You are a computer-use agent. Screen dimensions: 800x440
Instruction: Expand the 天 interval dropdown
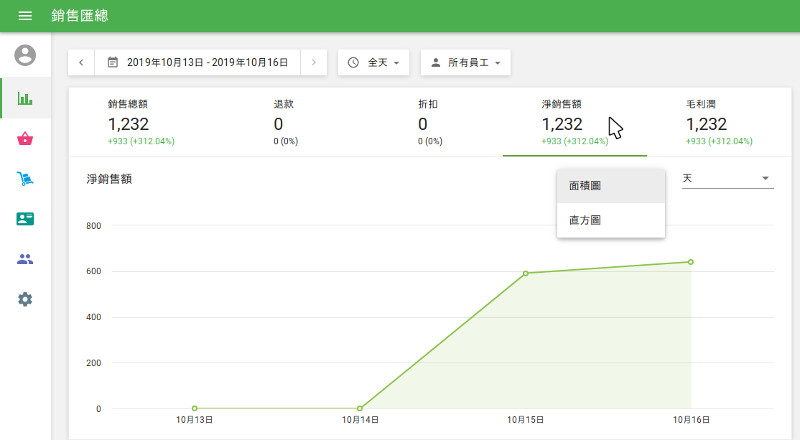click(x=726, y=178)
